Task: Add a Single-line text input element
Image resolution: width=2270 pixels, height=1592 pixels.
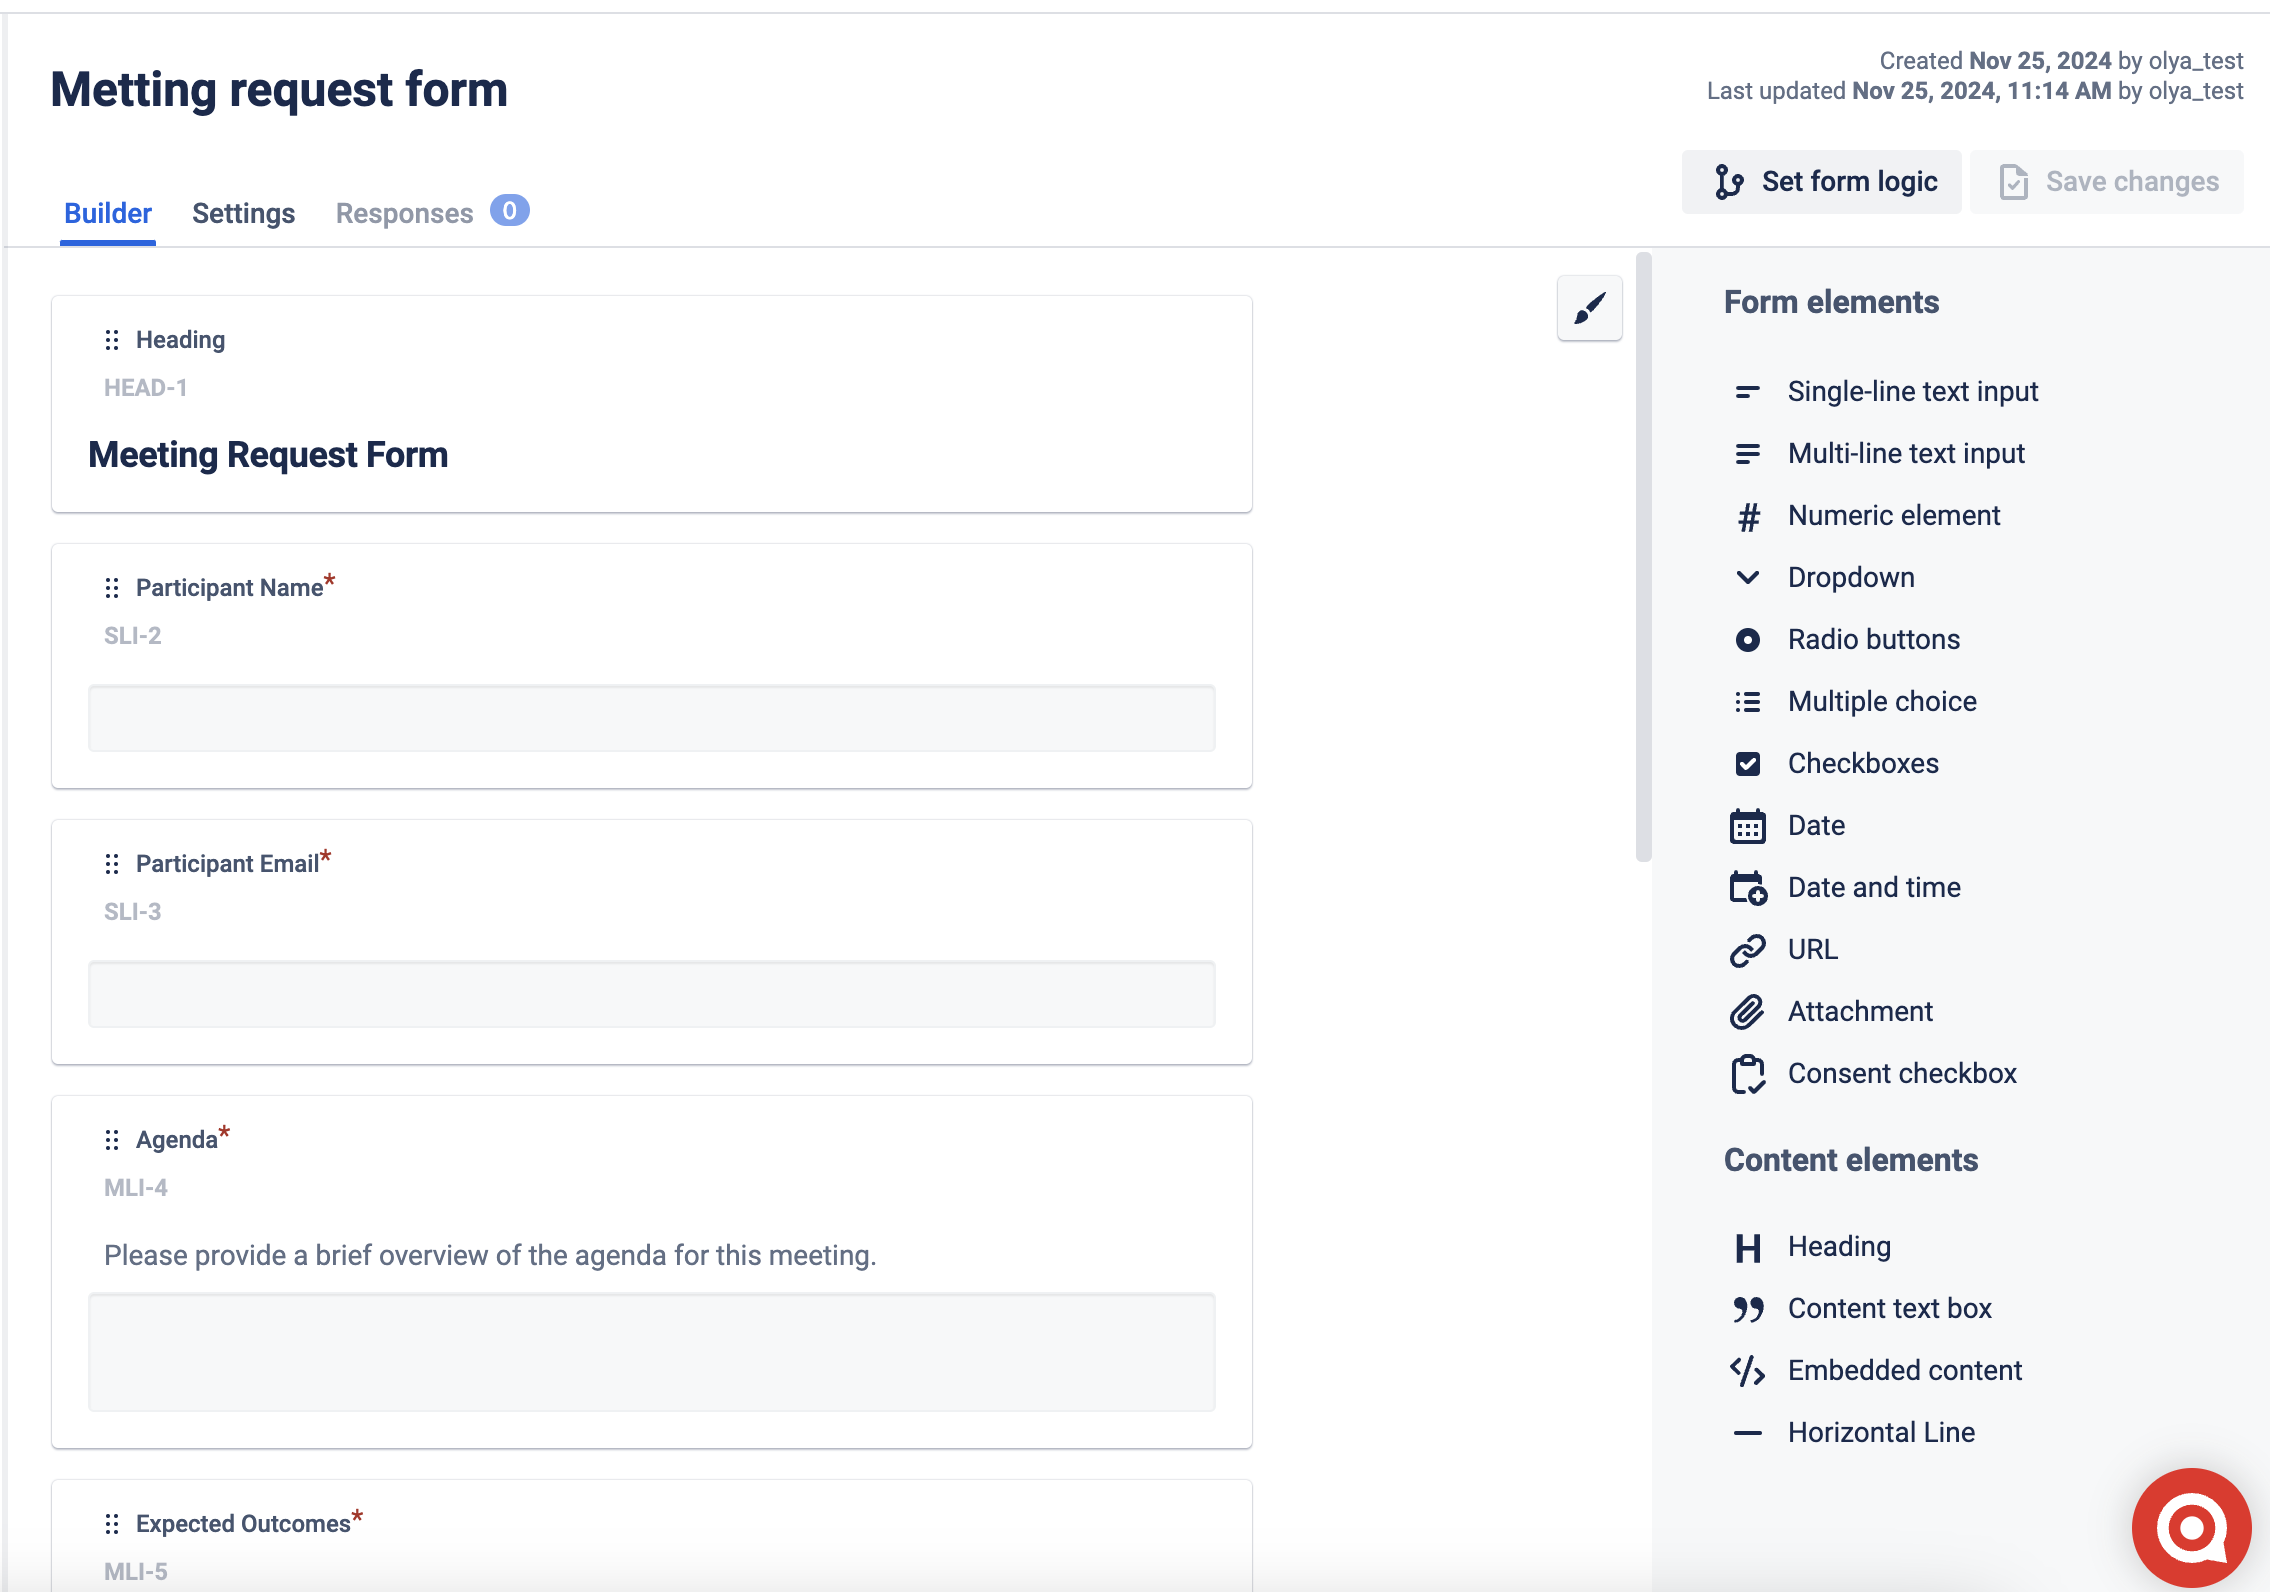Action: (x=1911, y=391)
